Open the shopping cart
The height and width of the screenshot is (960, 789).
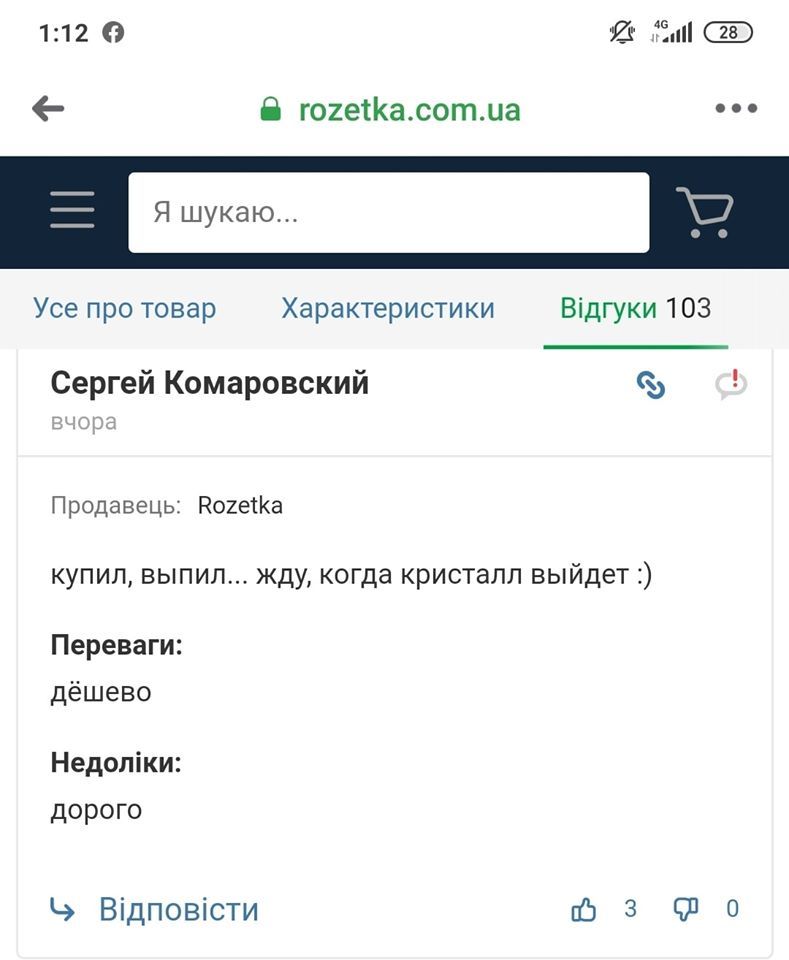(705, 212)
